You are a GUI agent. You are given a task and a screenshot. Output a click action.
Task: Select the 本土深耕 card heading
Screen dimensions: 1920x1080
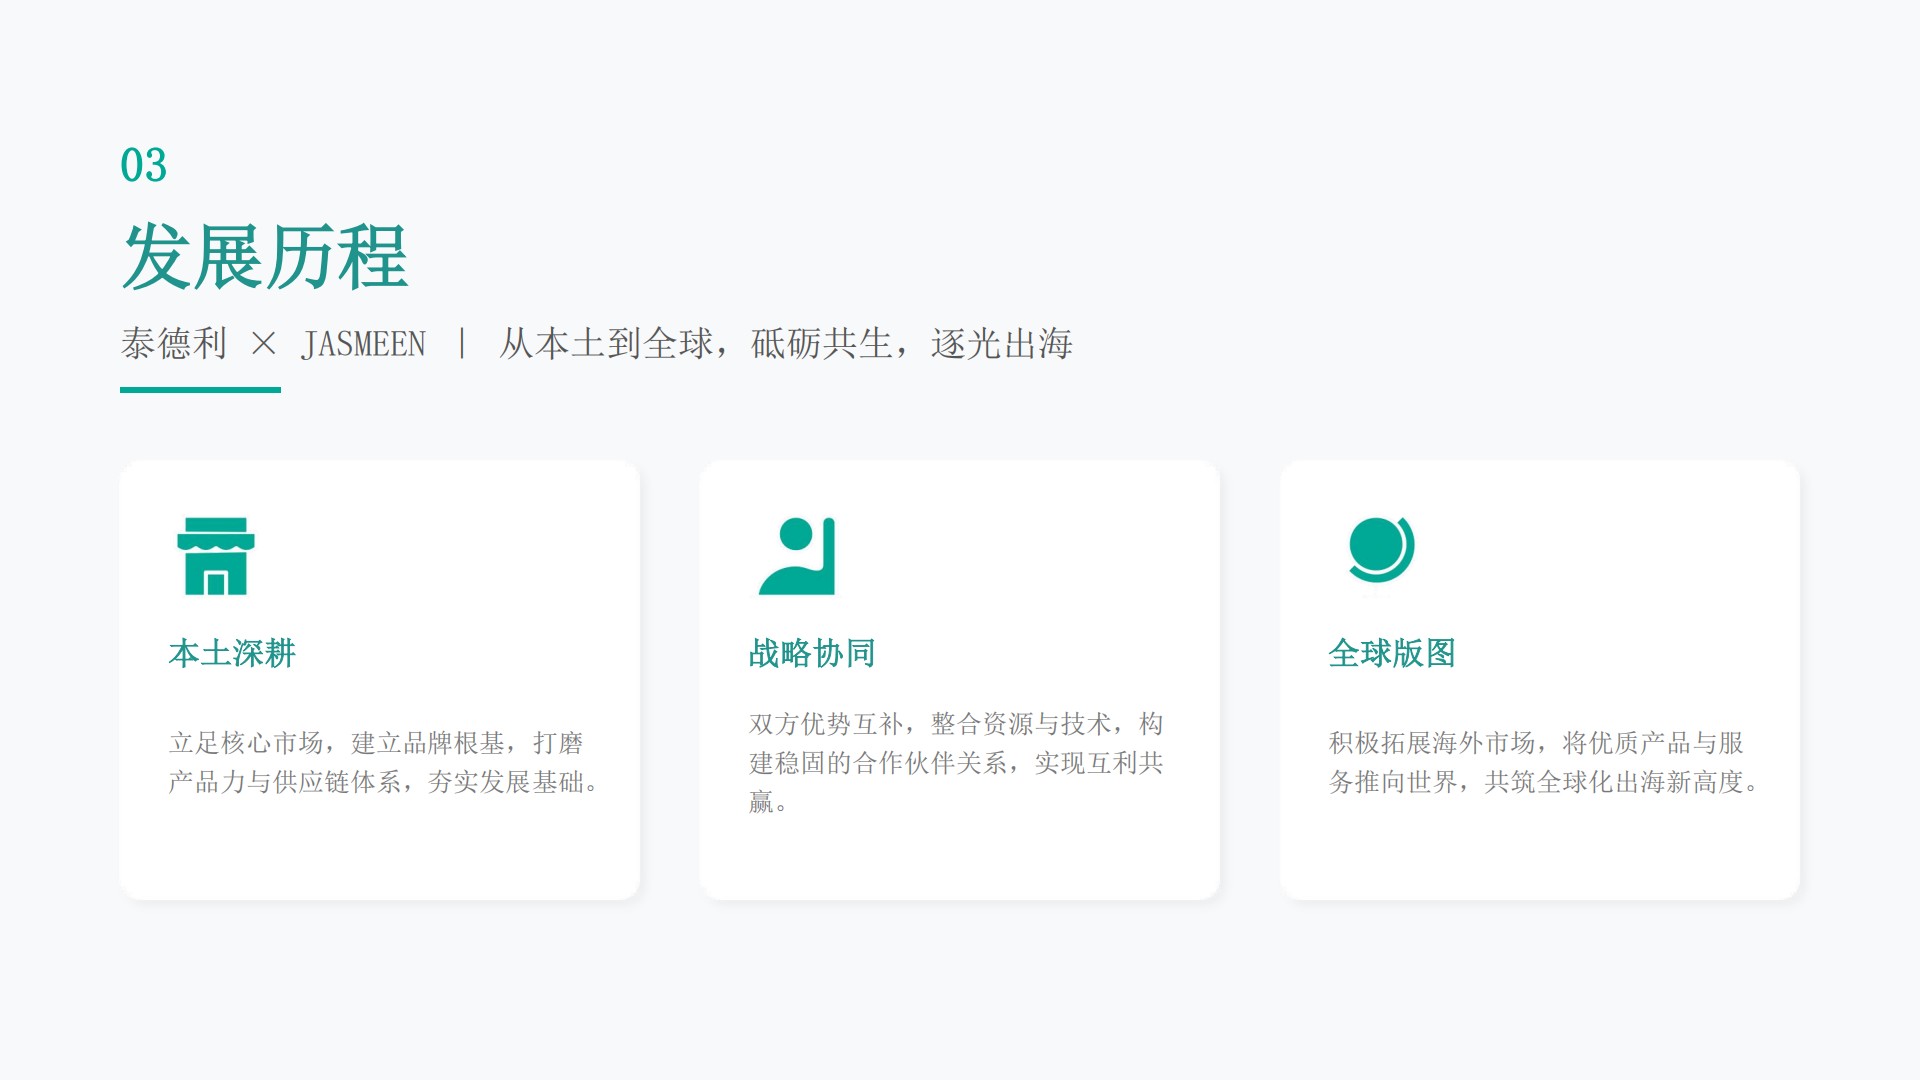click(x=232, y=653)
